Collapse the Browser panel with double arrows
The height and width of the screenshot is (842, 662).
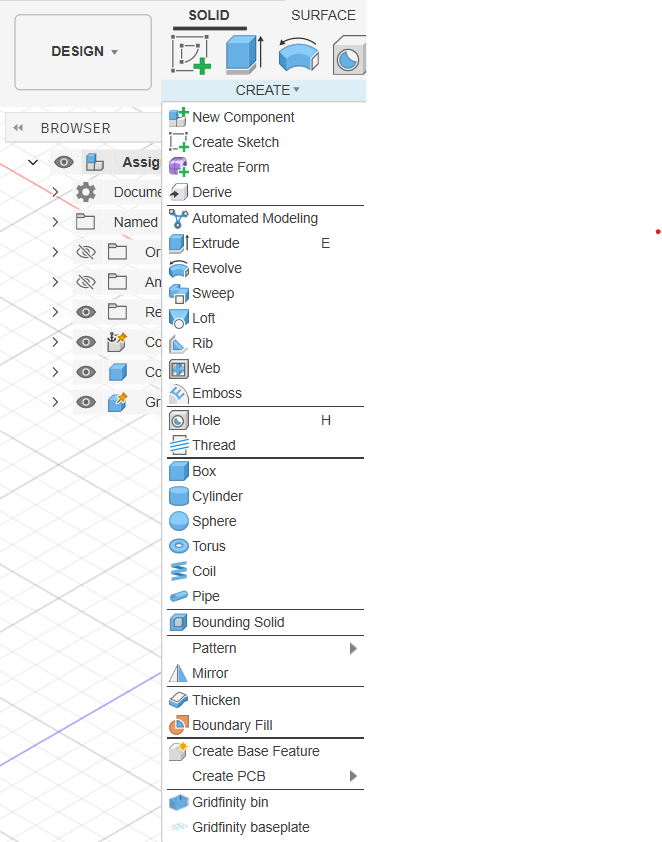18,128
